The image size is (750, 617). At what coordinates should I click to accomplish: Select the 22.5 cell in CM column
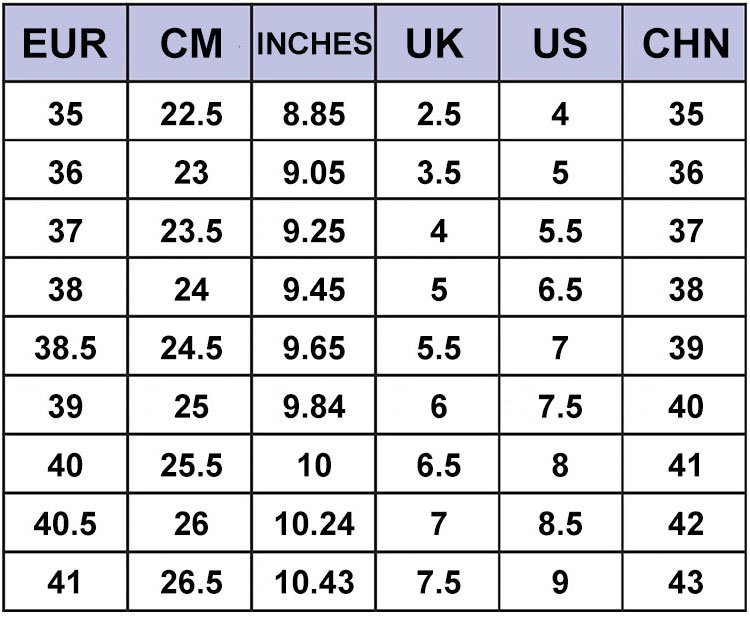pos(191,114)
